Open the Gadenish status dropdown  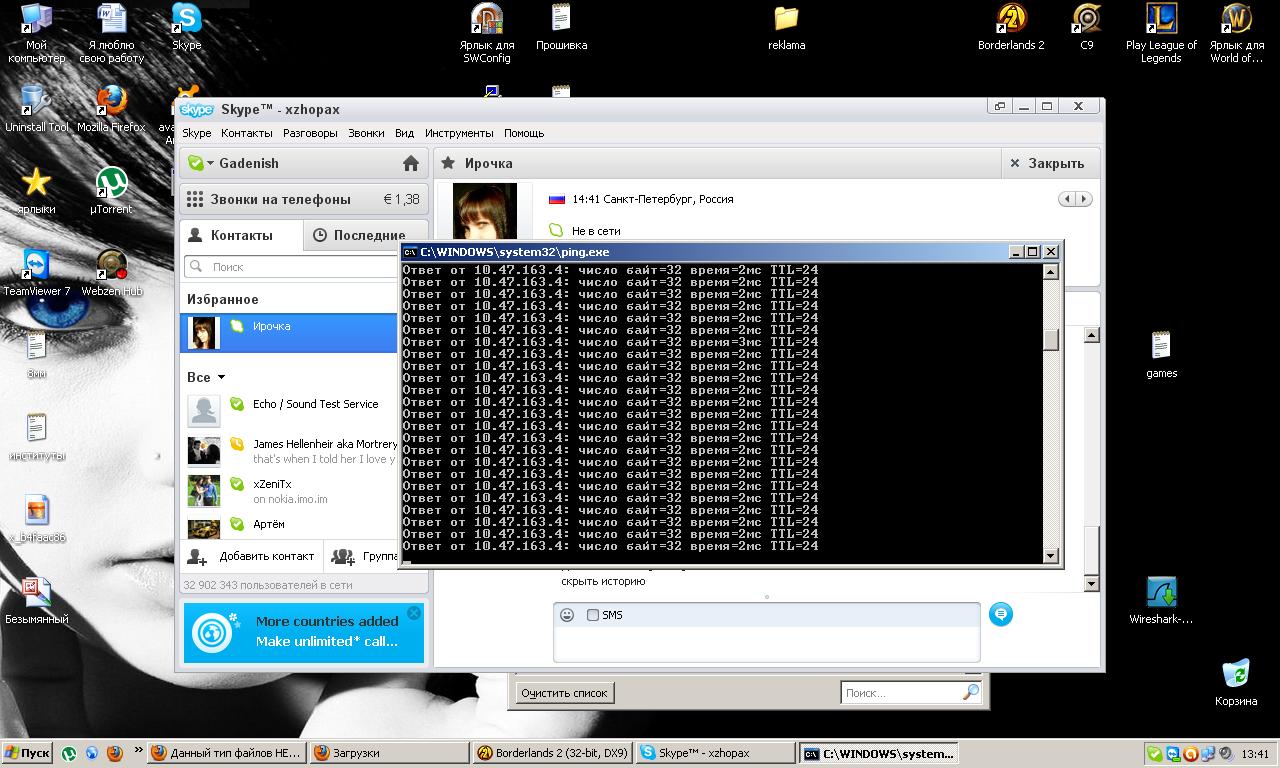(210, 163)
